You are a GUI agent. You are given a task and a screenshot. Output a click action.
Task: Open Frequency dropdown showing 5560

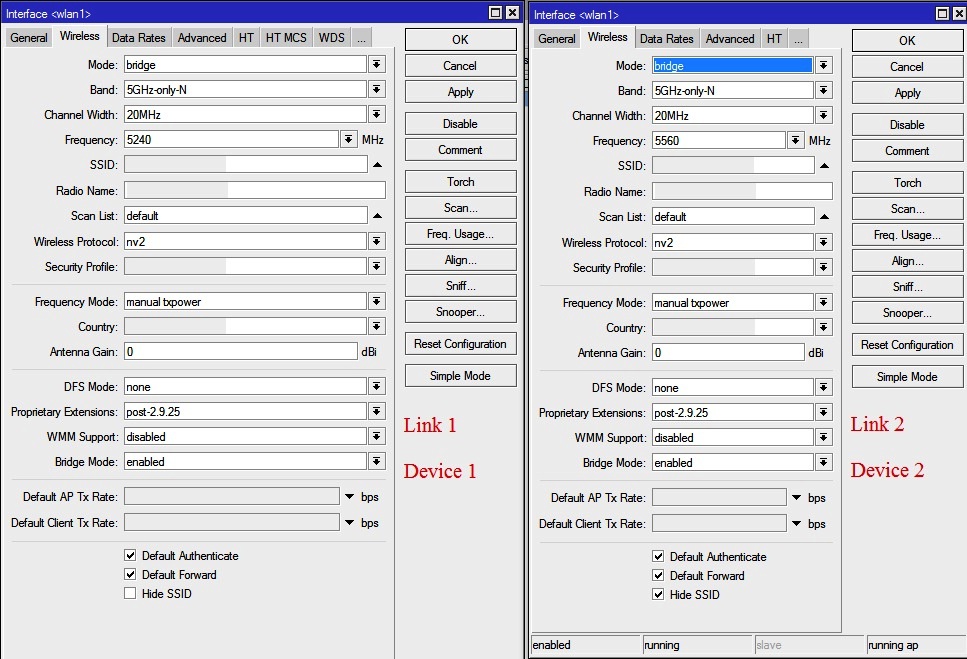(x=796, y=141)
